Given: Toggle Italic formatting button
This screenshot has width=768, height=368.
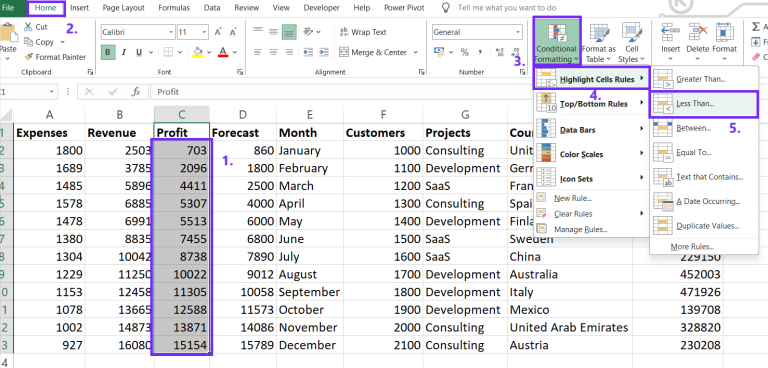Looking at the screenshot, I should [123, 52].
